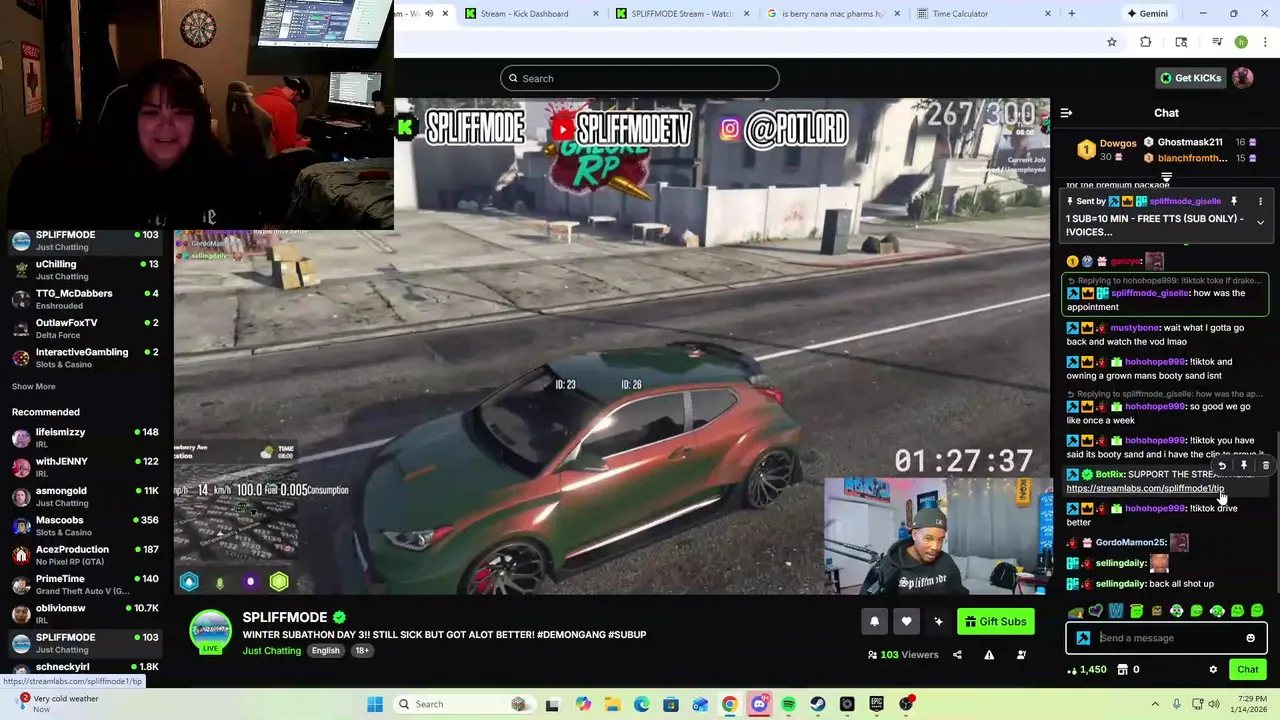Open the user avatar in top right
This screenshot has width=1280, height=720.
[x=1243, y=78]
